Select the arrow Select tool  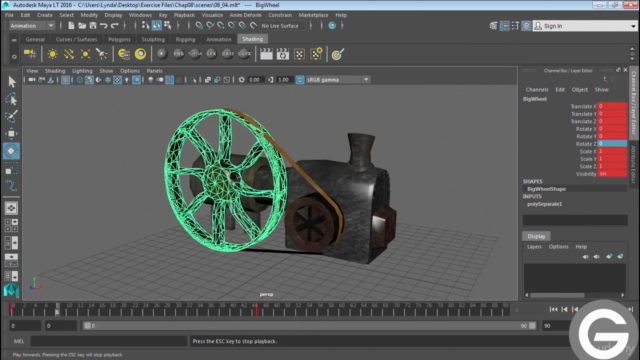pyautogui.click(x=11, y=82)
